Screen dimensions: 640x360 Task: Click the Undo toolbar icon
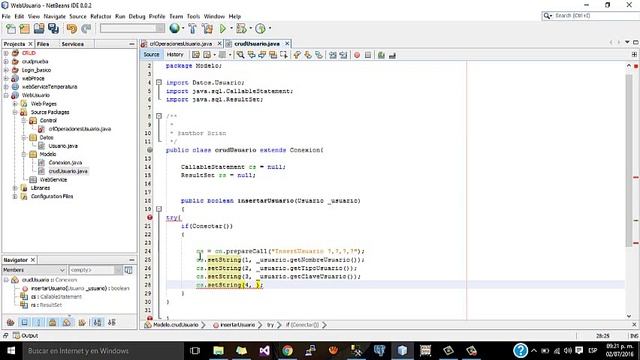72,29
